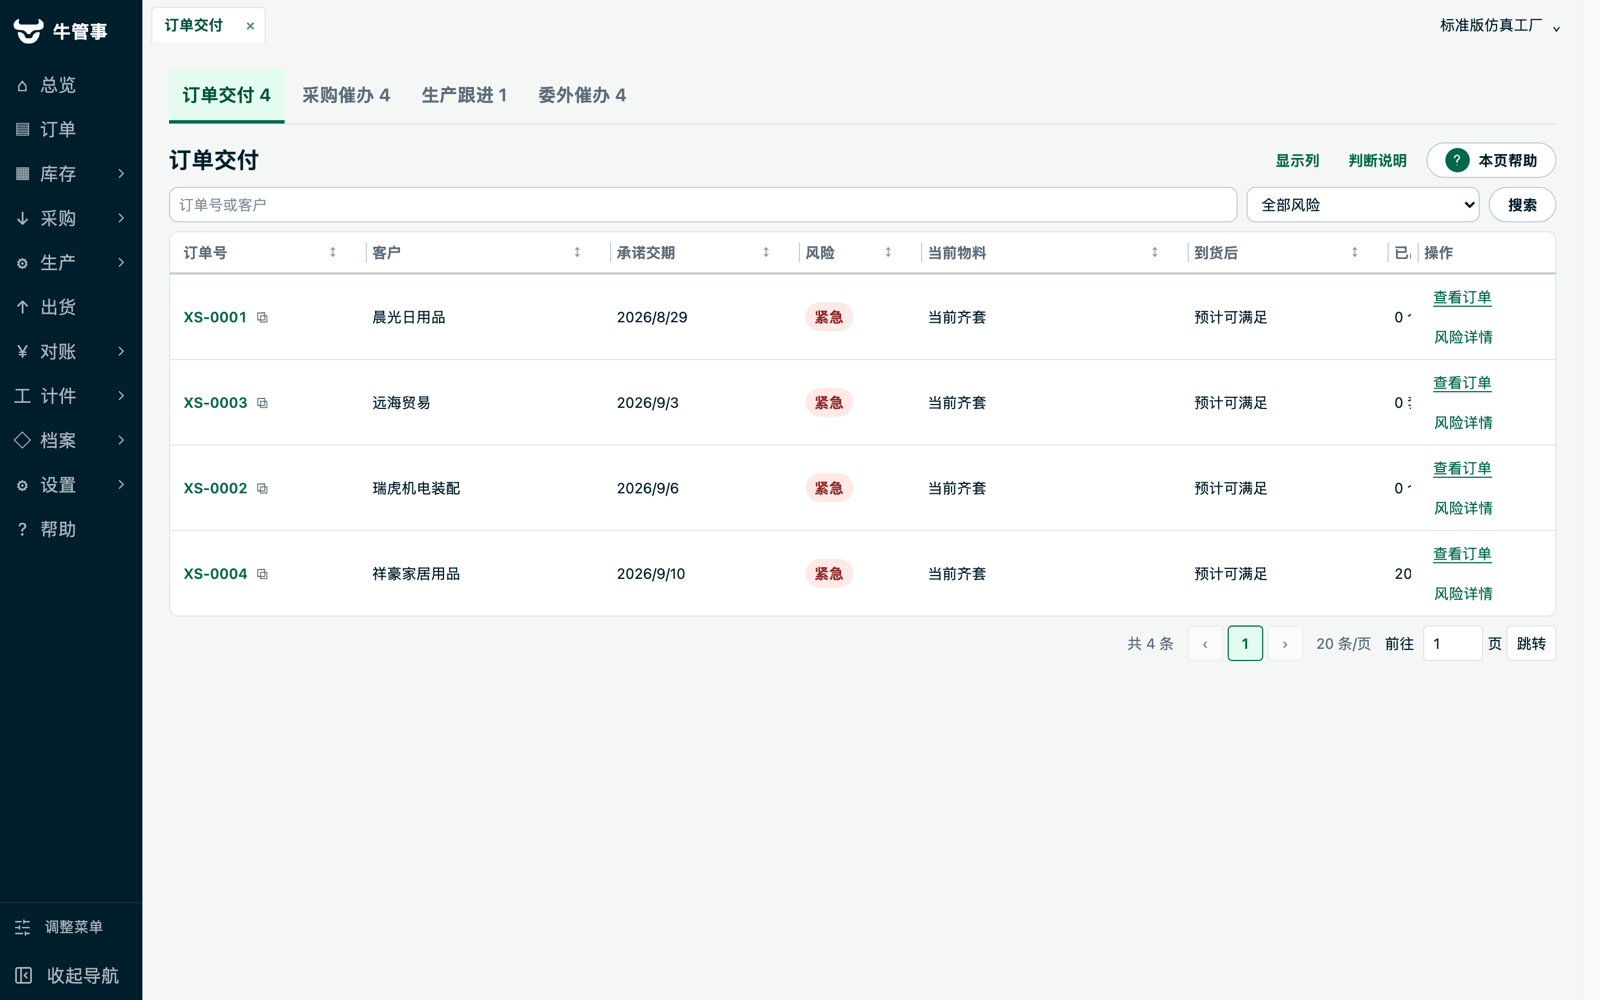Viewport: 1600px width, 1000px height.
Task: Expand the 生产 sidebar menu
Action: tap(71, 262)
